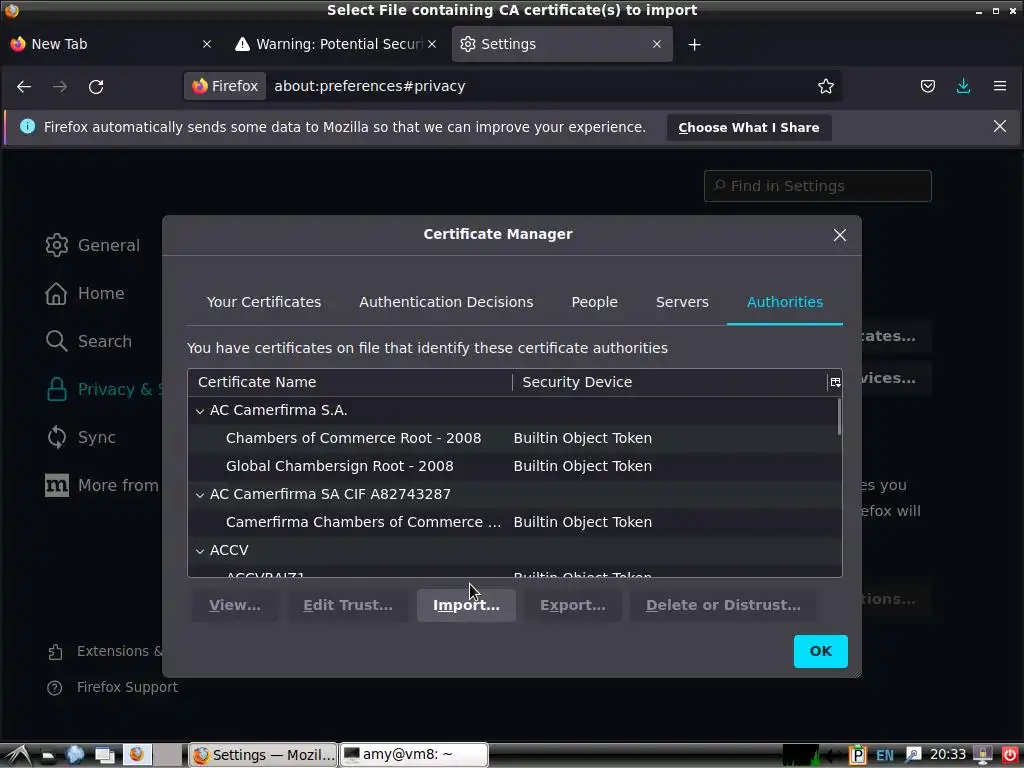Click the taskbar clock showing 20:33
The image size is (1024, 768).
coord(947,755)
